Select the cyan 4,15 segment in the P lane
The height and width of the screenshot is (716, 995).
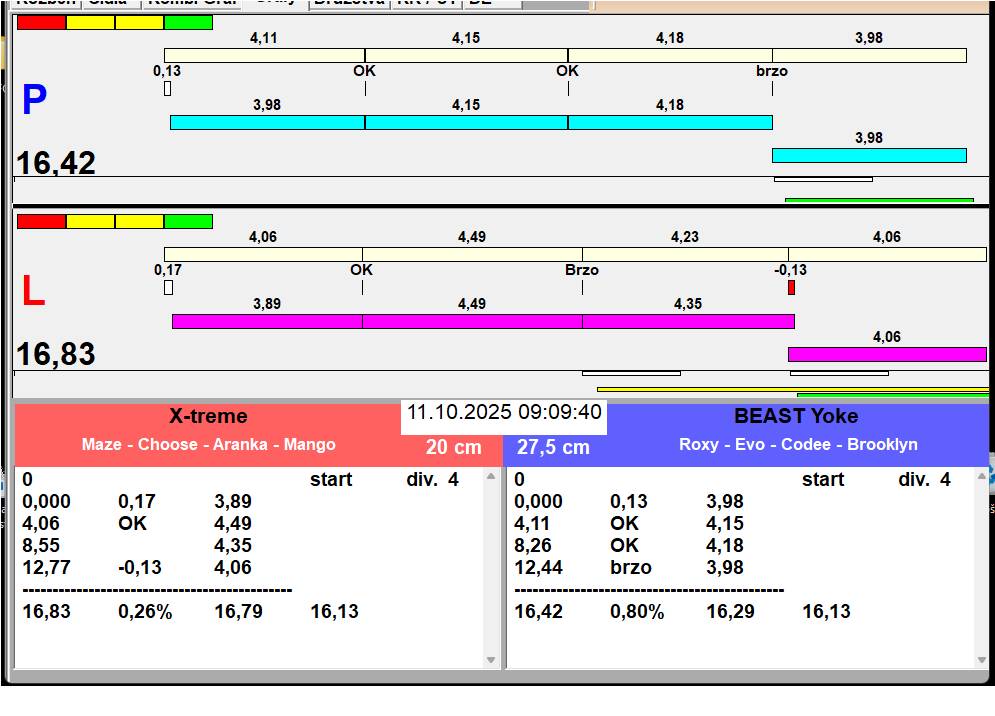[466, 122]
